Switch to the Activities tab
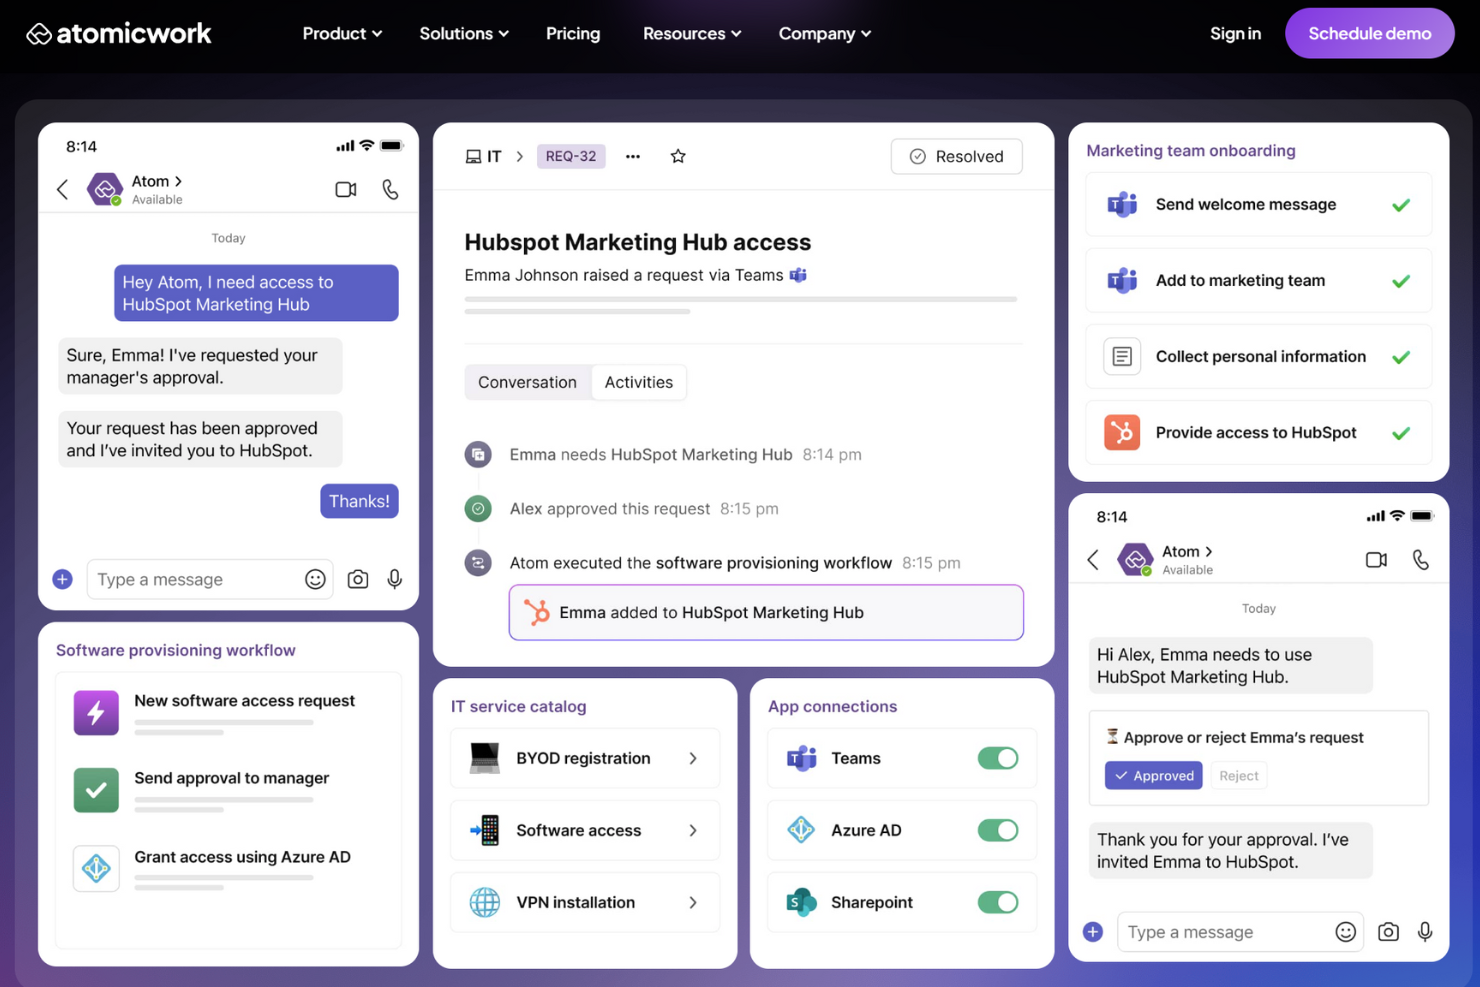The image size is (1480, 987). [639, 382]
